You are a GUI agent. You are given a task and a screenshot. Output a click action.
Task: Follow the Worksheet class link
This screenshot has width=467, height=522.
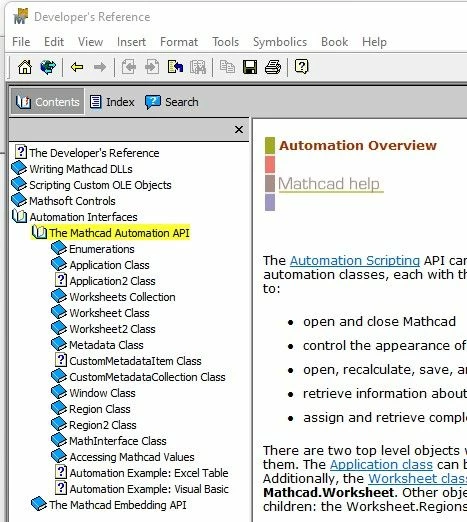click(418, 478)
